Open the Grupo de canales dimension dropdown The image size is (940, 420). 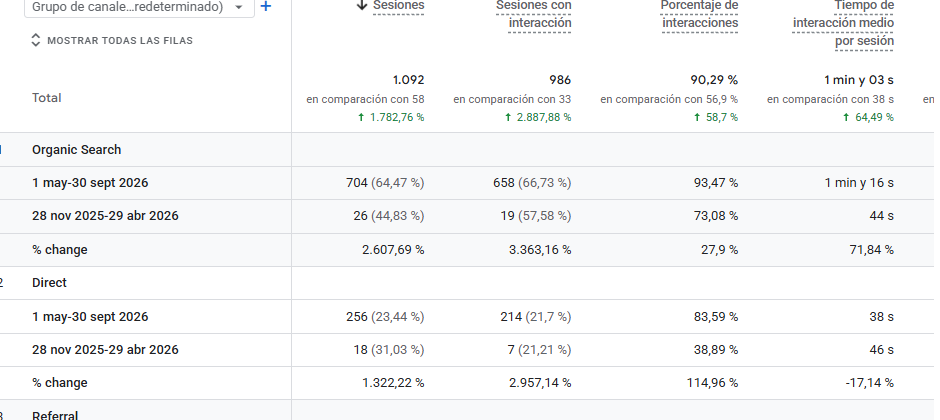click(139, 7)
